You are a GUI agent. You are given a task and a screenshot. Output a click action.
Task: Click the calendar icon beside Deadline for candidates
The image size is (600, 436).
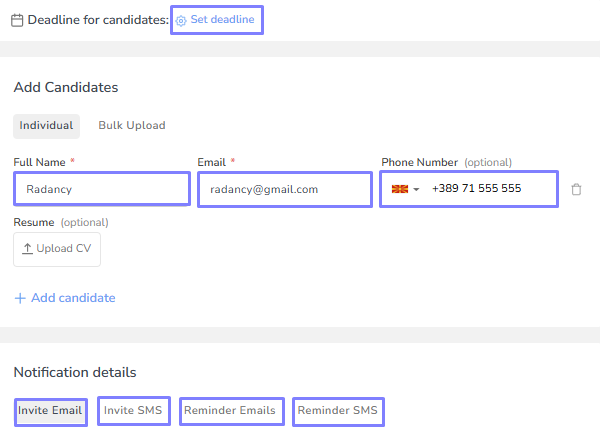tap(17, 20)
